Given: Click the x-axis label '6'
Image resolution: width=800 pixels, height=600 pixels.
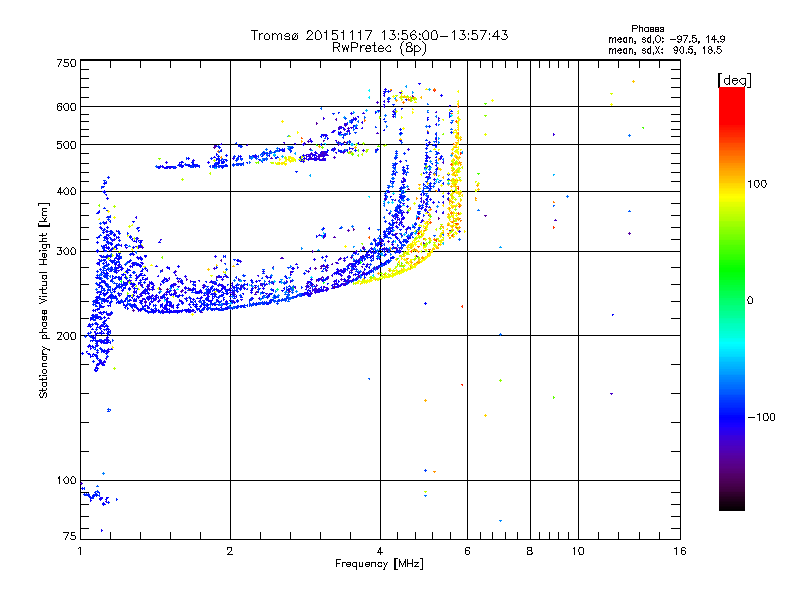Looking at the screenshot, I should click(467, 551).
